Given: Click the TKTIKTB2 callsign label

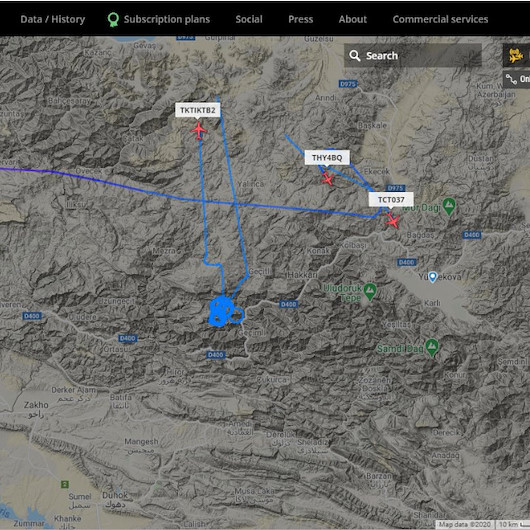Looking at the screenshot, I should point(198,110).
